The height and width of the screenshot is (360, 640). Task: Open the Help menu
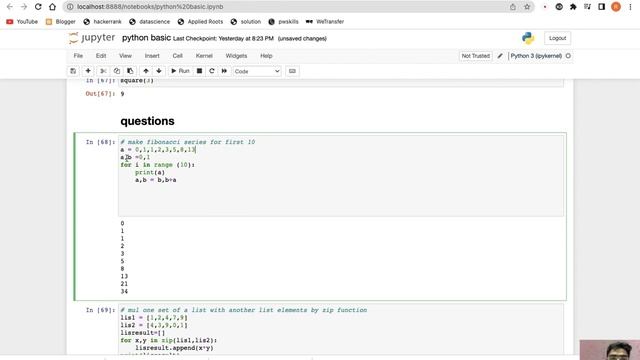point(266,56)
